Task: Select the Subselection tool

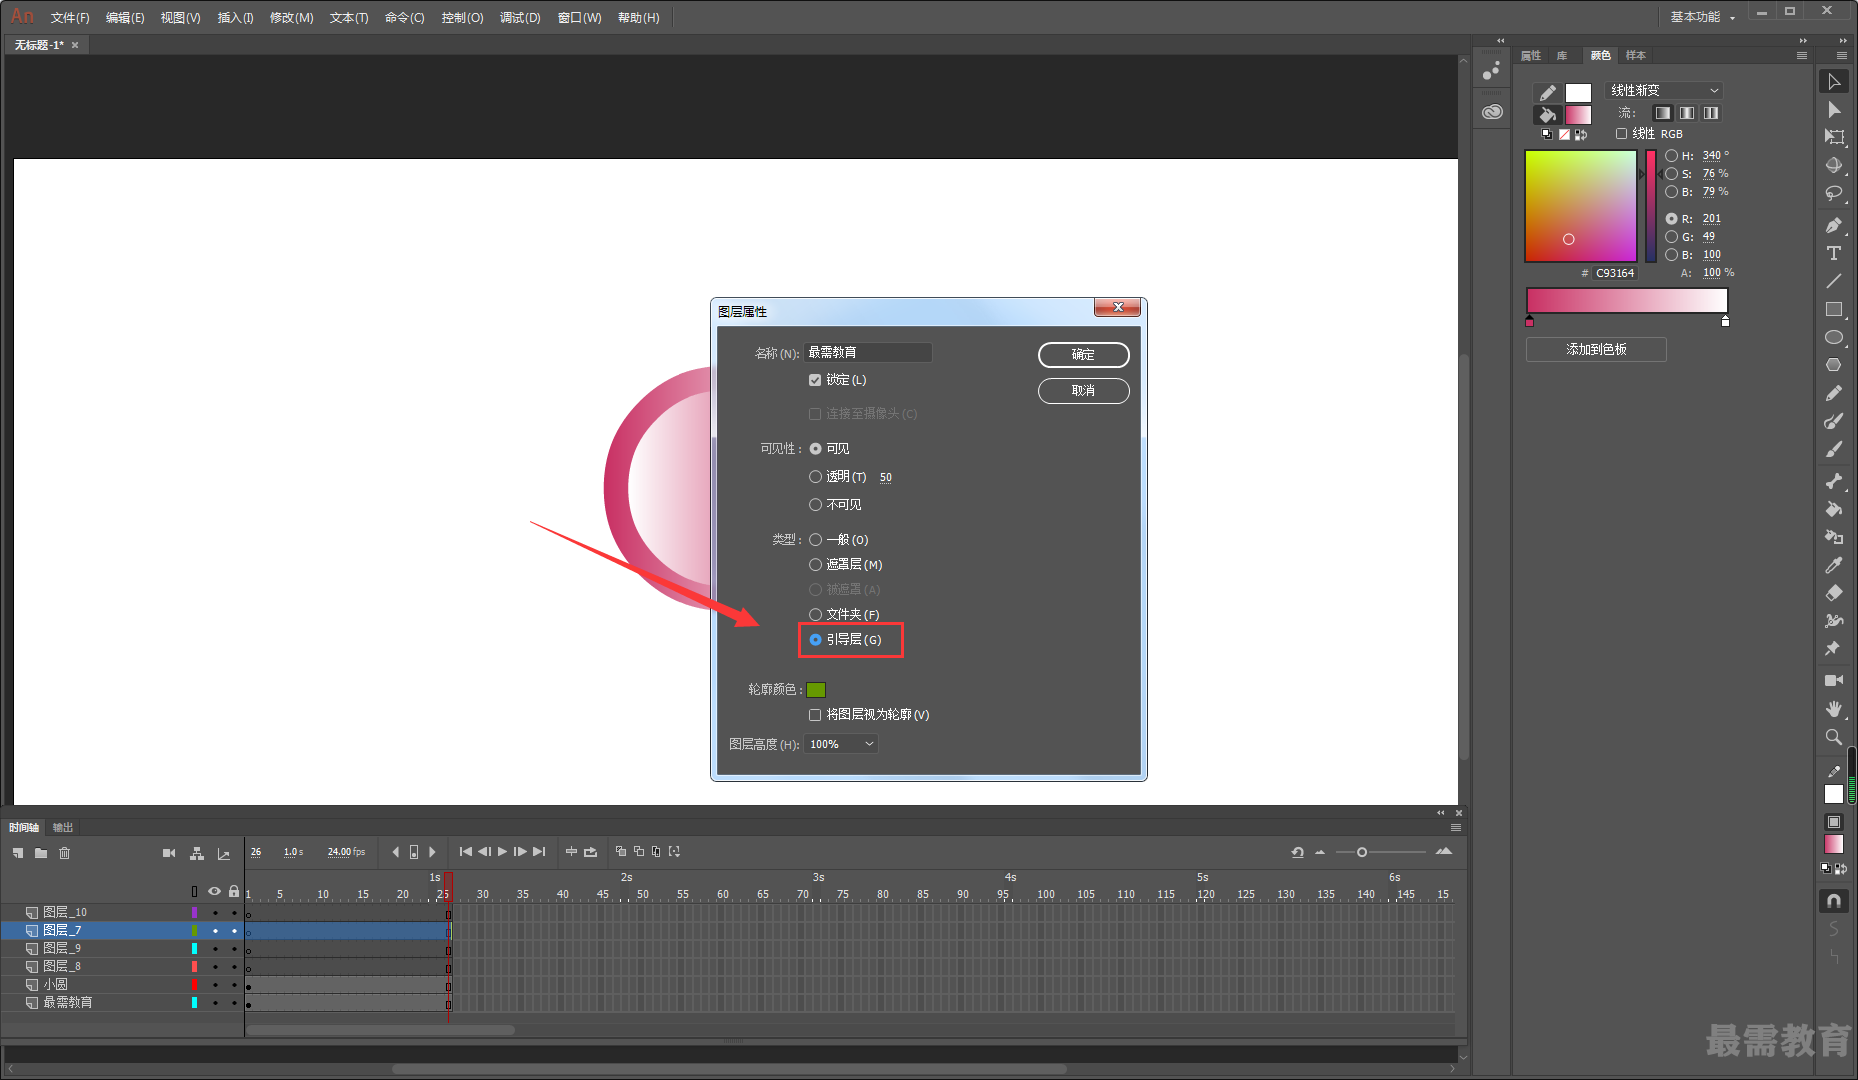Action: [1833, 110]
